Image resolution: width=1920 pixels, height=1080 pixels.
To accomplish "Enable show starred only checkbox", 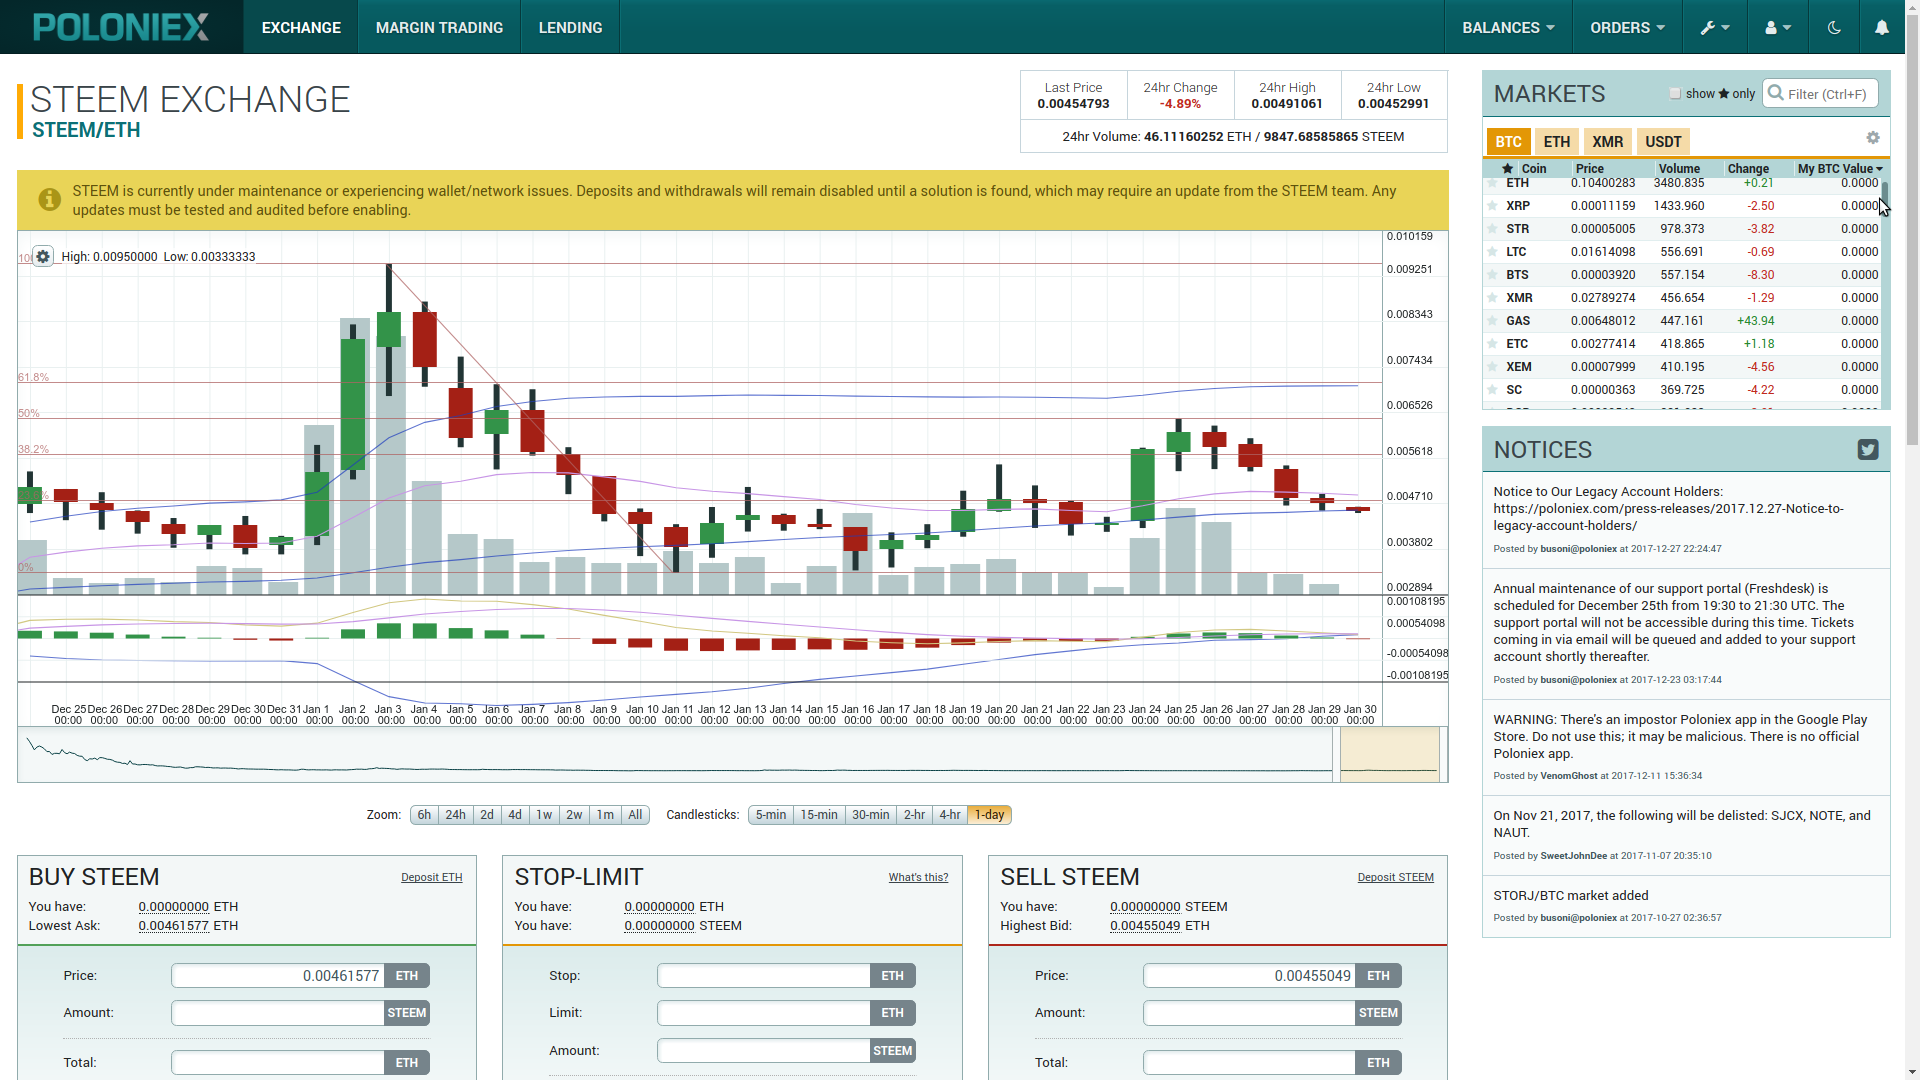I will tap(1675, 93).
